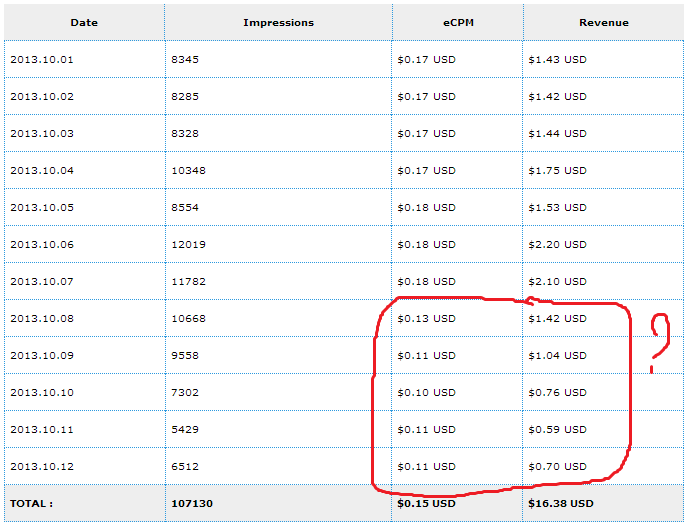Select total impressions 107130
Viewport: 690px width, 526px height.
(192, 503)
